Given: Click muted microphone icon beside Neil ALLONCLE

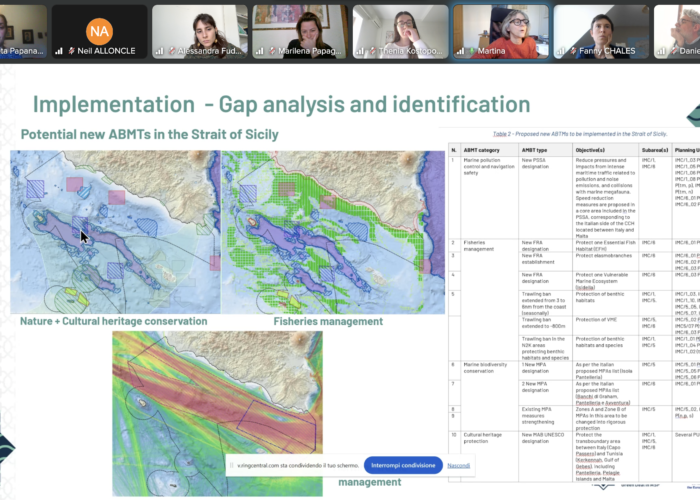Looking at the screenshot, I should tap(68, 50).
